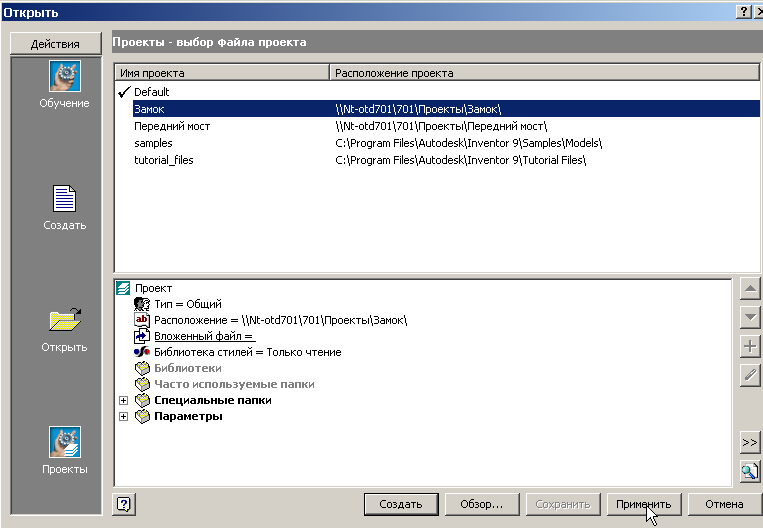Viewport: 763px width, 528px height.
Task: Click the Обзор... button
Action: (482, 504)
